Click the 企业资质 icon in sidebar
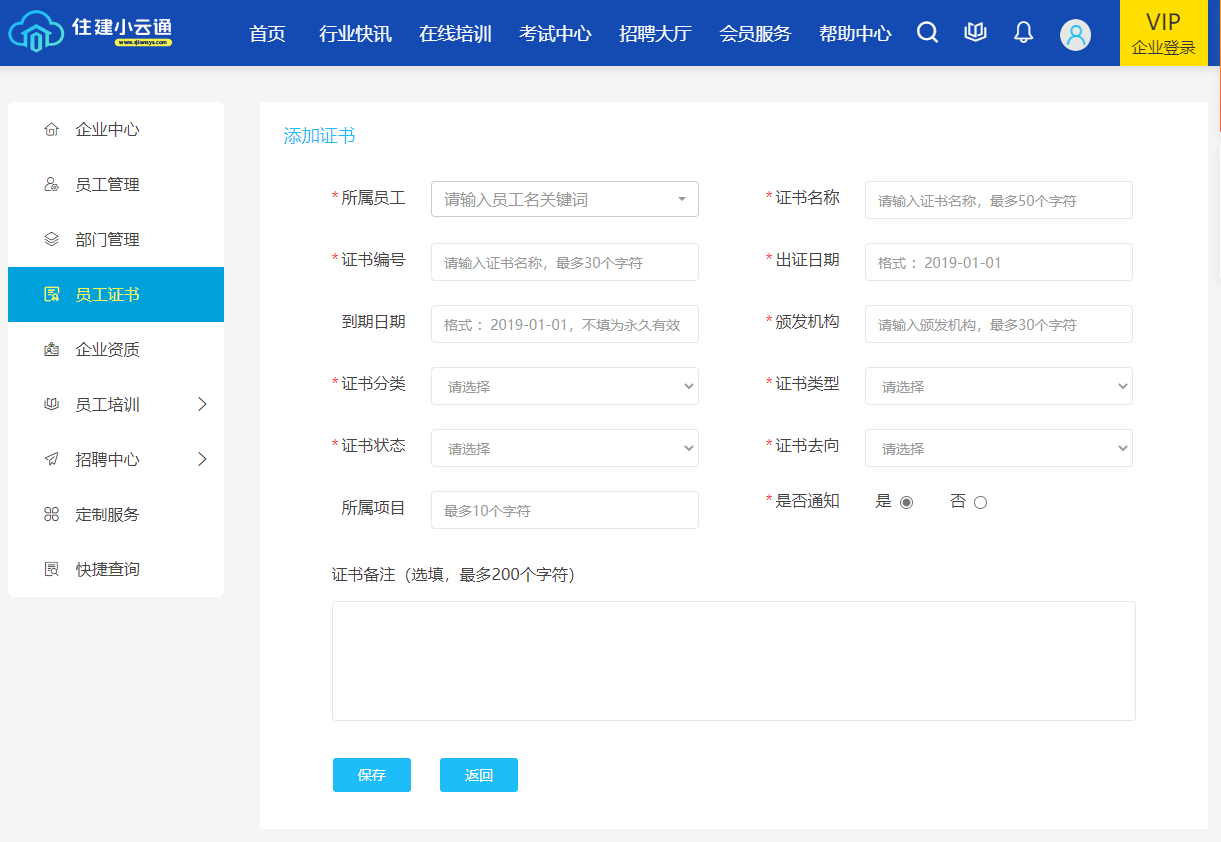Image resolution: width=1221 pixels, height=842 pixels. point(52,350)
